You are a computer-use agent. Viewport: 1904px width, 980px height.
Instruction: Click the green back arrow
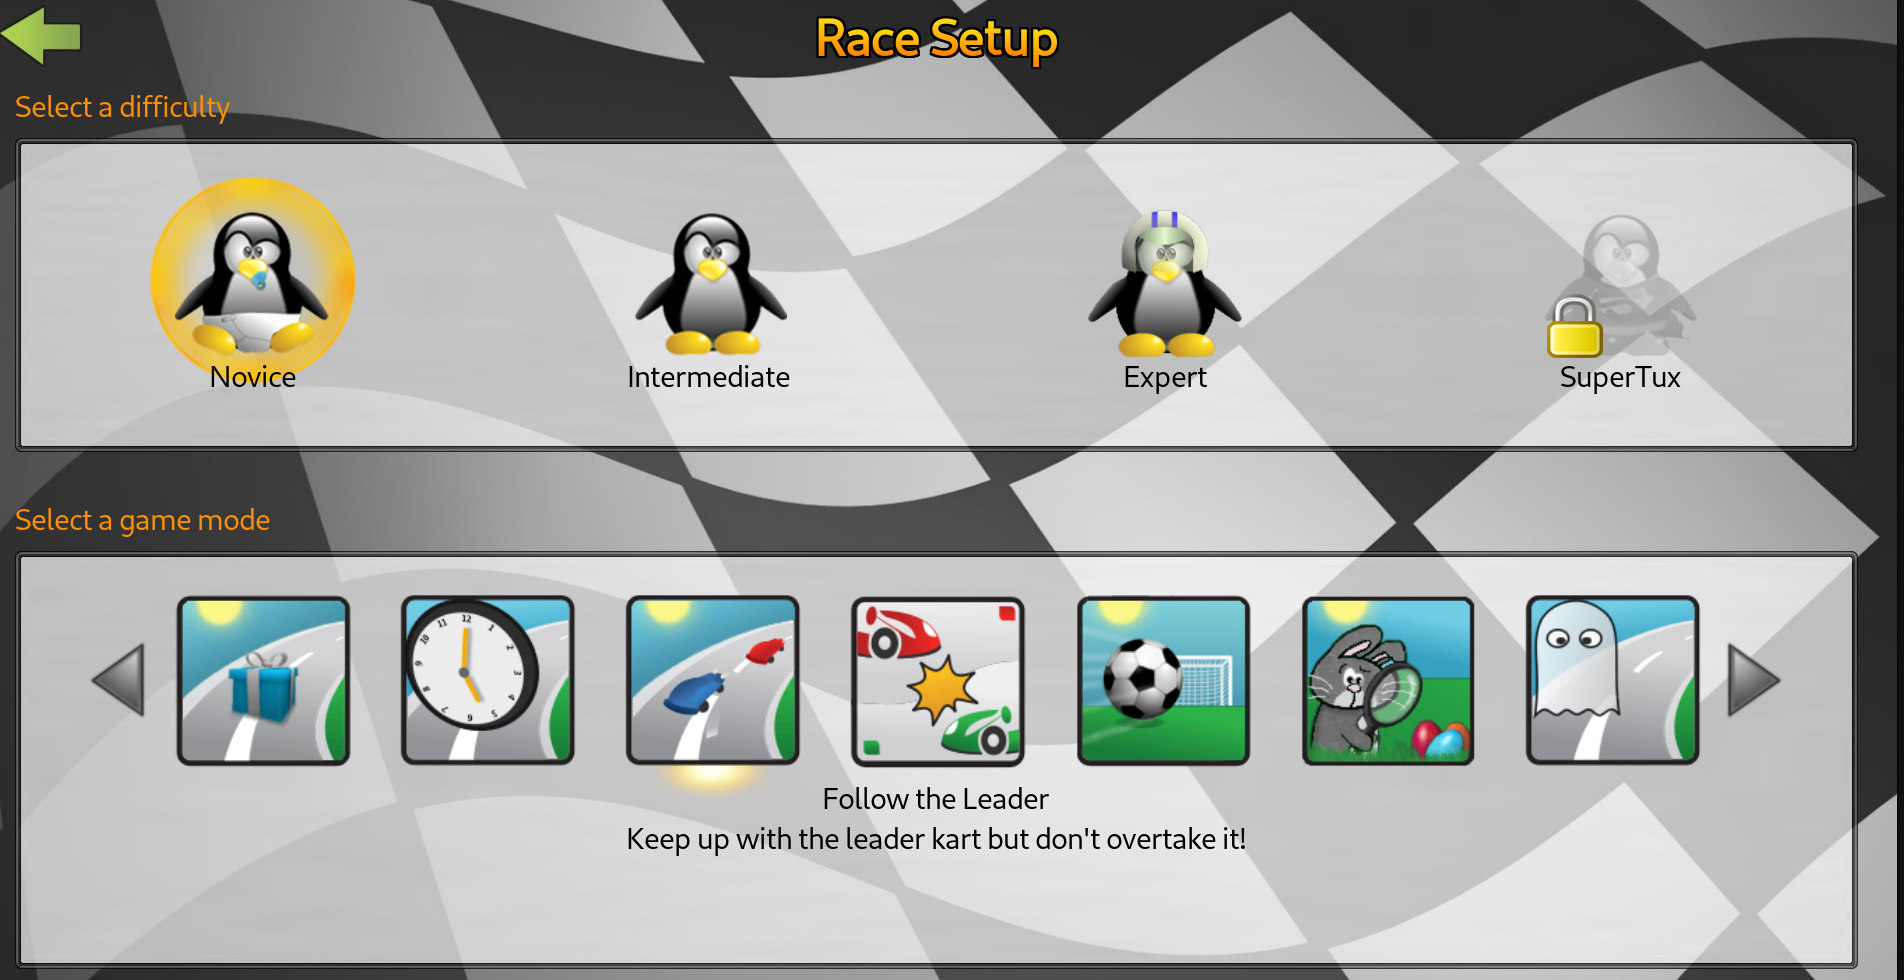point(41,35)
